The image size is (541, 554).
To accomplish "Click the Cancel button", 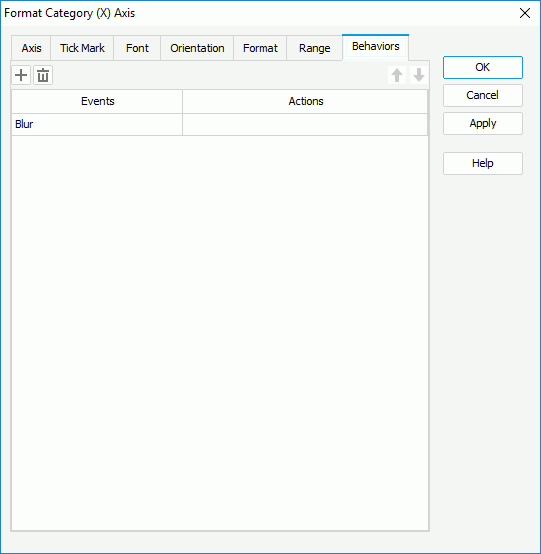I will coord(483,95).
